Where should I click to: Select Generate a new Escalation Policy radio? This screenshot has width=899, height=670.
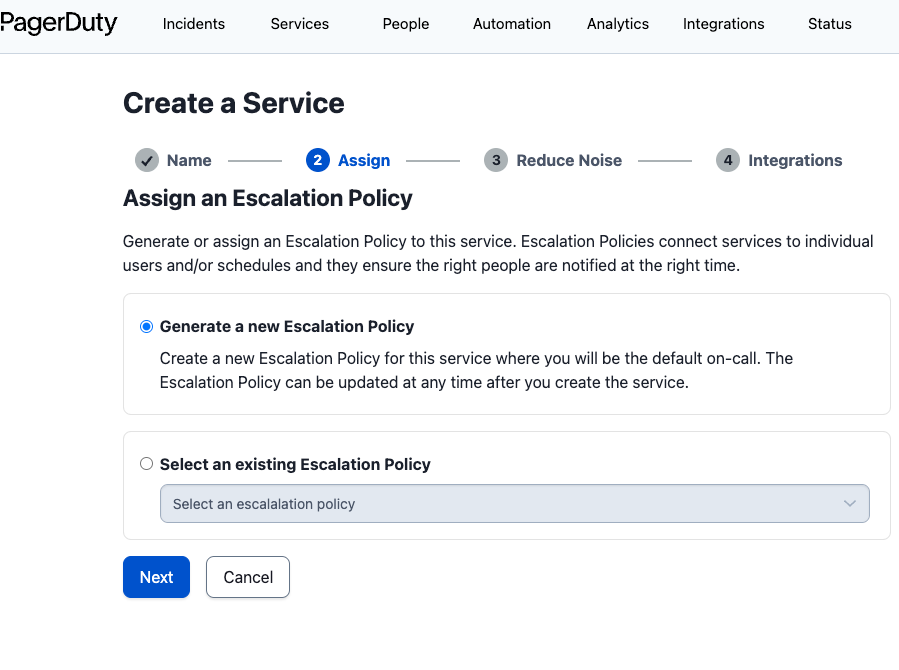tap(147, 327)
